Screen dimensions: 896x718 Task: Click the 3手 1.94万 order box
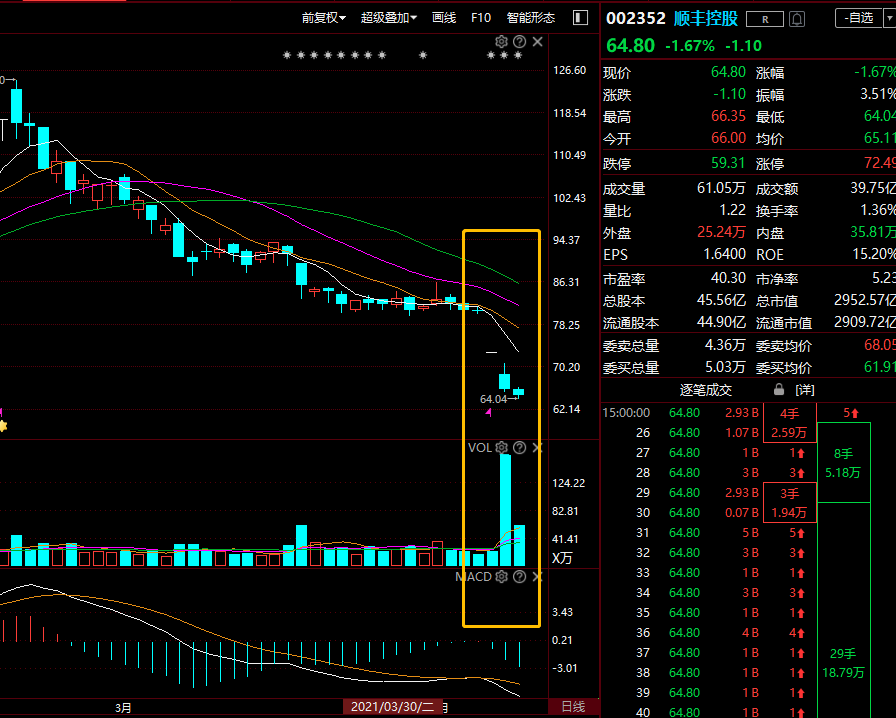point(790,502)
